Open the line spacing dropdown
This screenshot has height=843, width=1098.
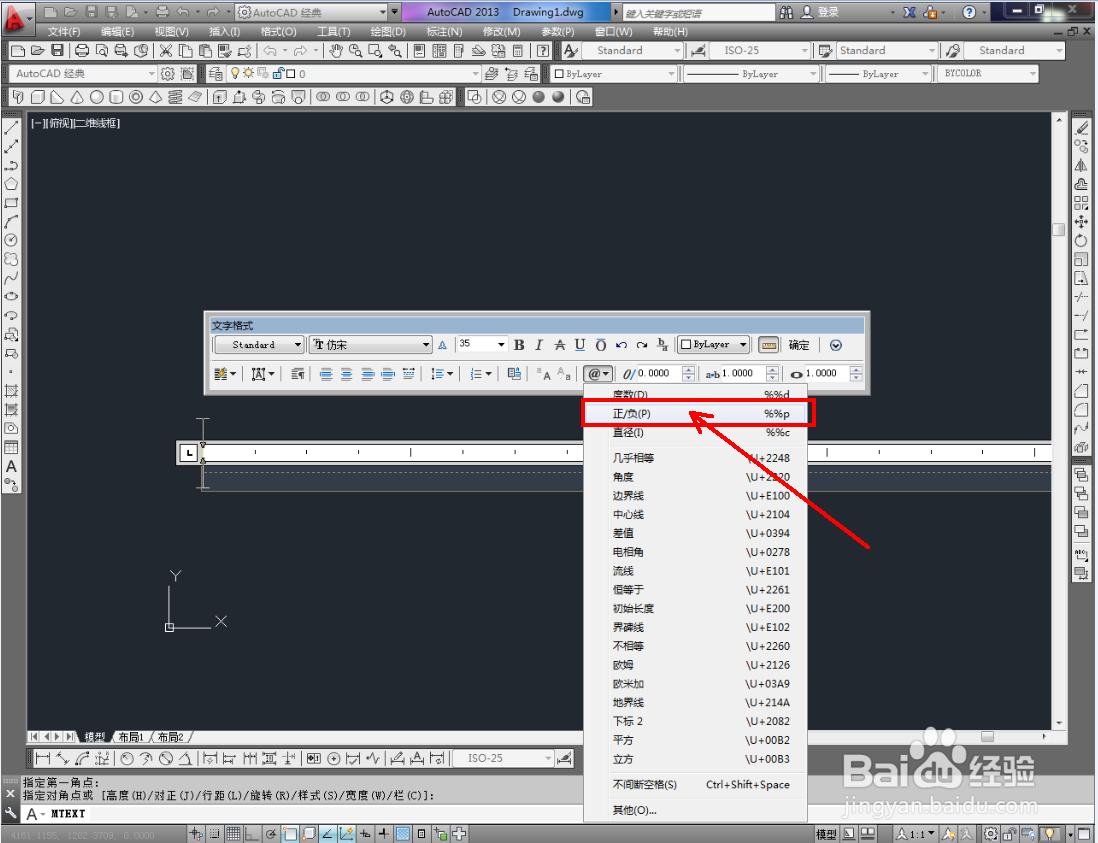442,374
